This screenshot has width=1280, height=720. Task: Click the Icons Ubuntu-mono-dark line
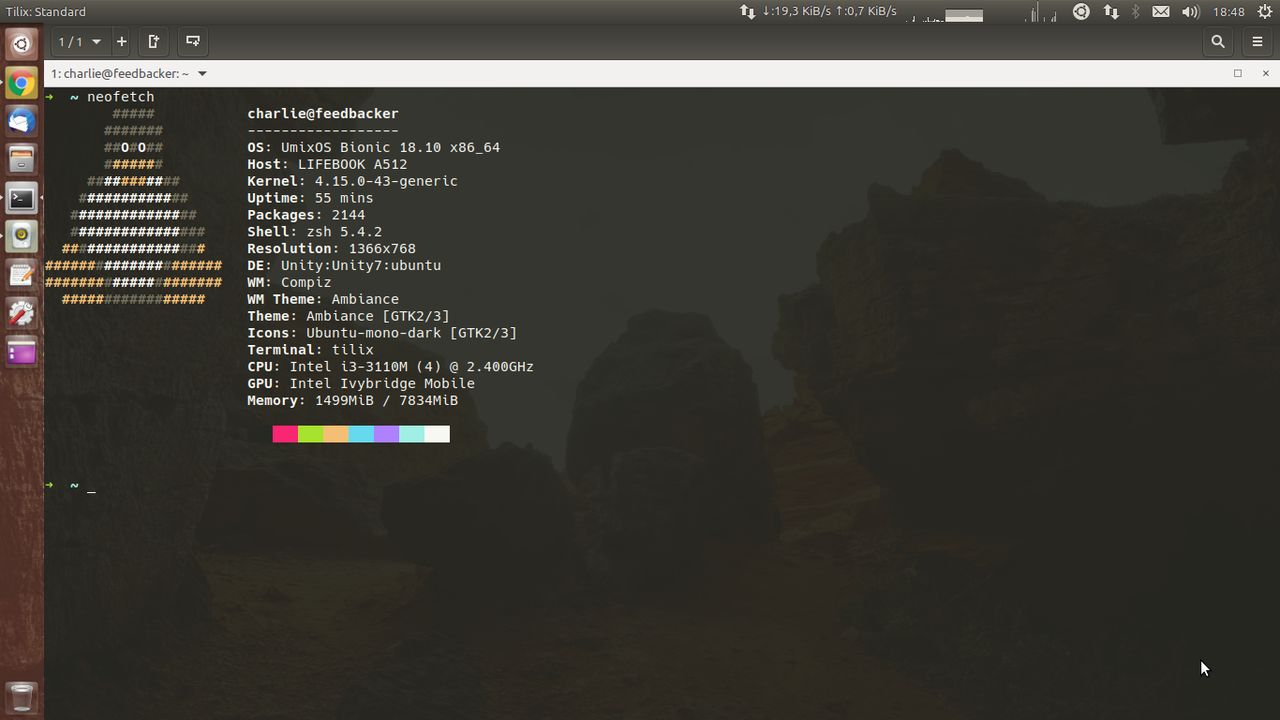point(382,333)
